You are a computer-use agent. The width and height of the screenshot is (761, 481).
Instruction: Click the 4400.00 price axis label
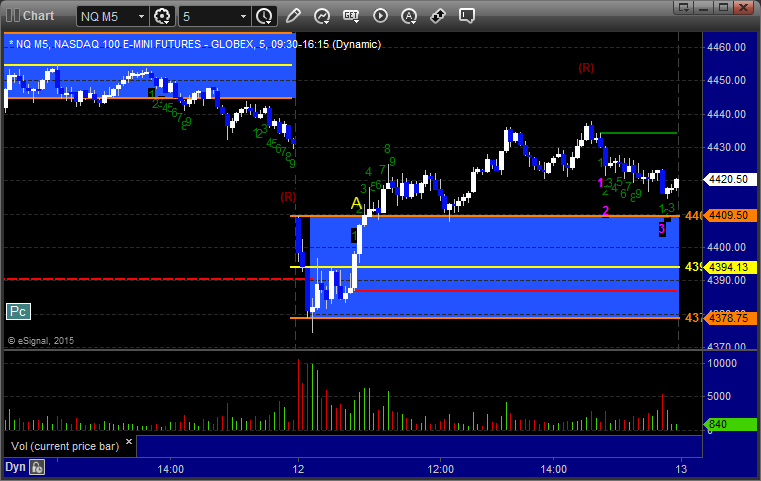(x=727, y=248)
